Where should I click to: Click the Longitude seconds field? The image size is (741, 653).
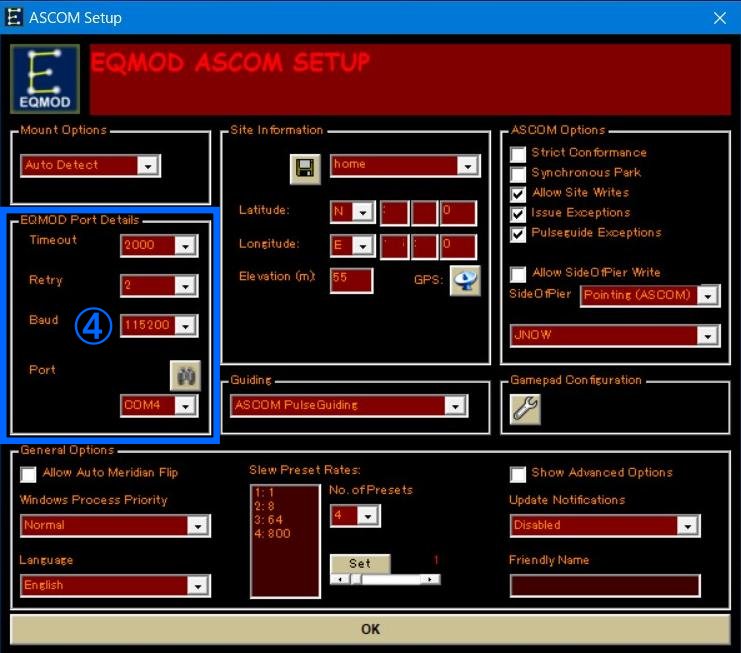click(457, 246)
